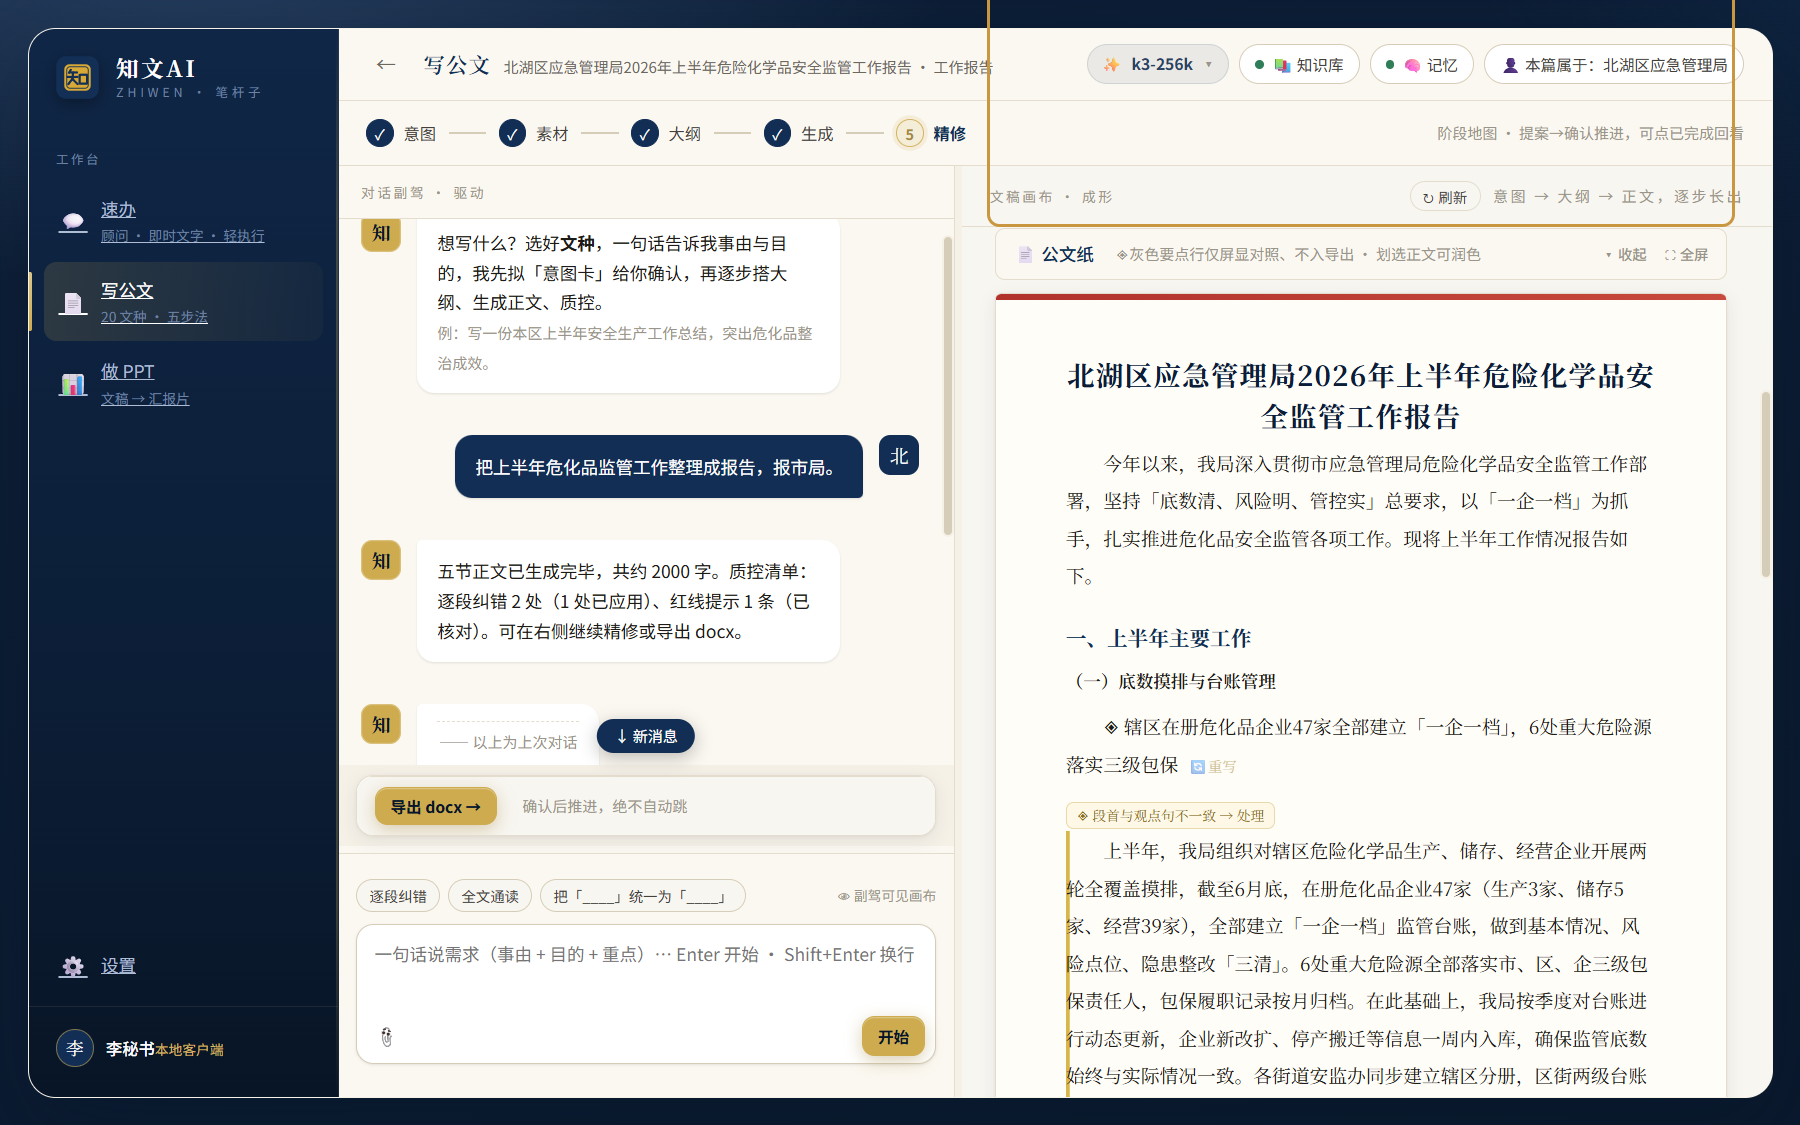1800x1125 pixels.
Task: Click 顾问・即时文字・轻执行 subtitle
Action: 183,236
